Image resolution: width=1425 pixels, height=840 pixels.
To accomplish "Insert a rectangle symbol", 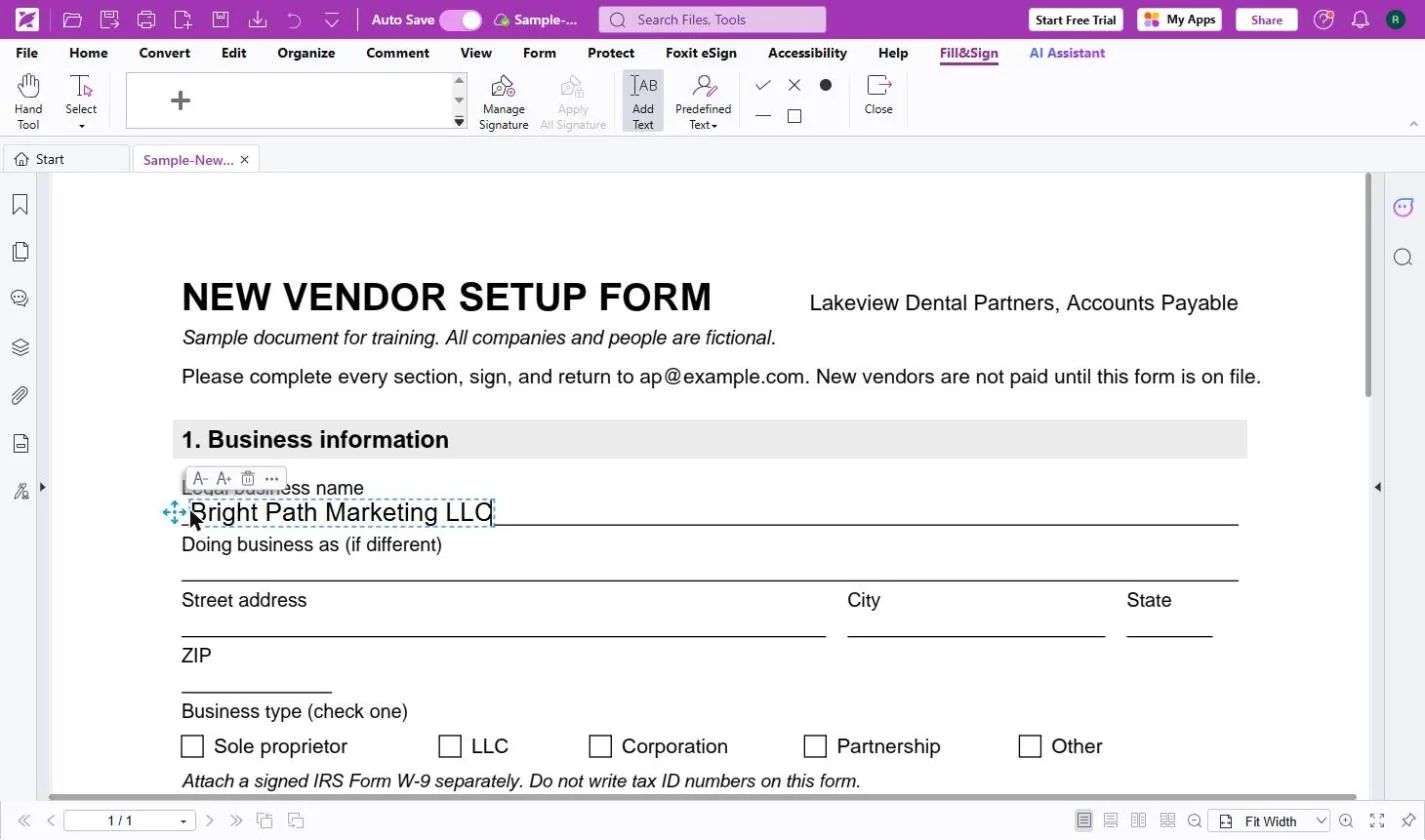I will click(794, 116).
